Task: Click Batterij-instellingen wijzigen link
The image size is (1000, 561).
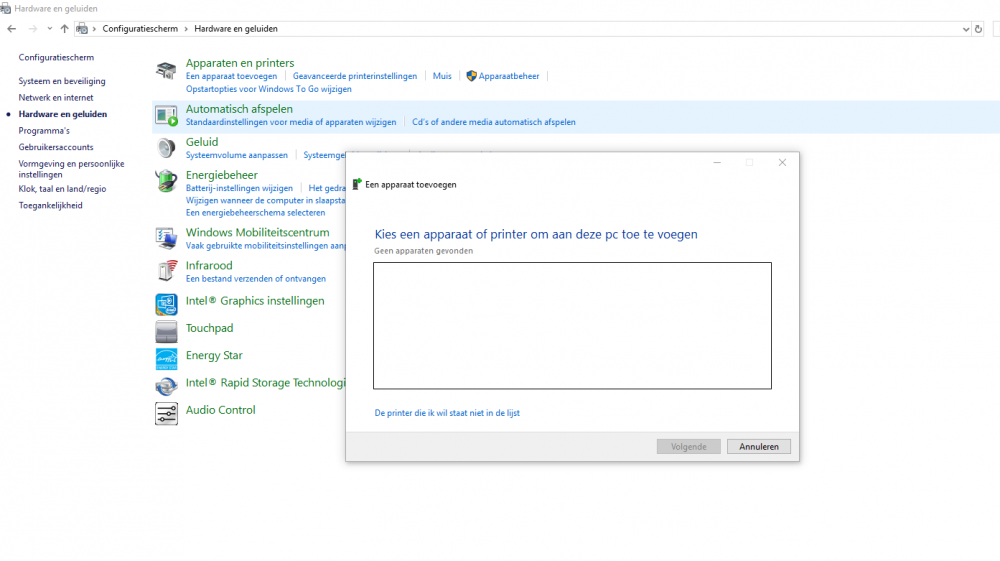Action: [x=239, y=188]
